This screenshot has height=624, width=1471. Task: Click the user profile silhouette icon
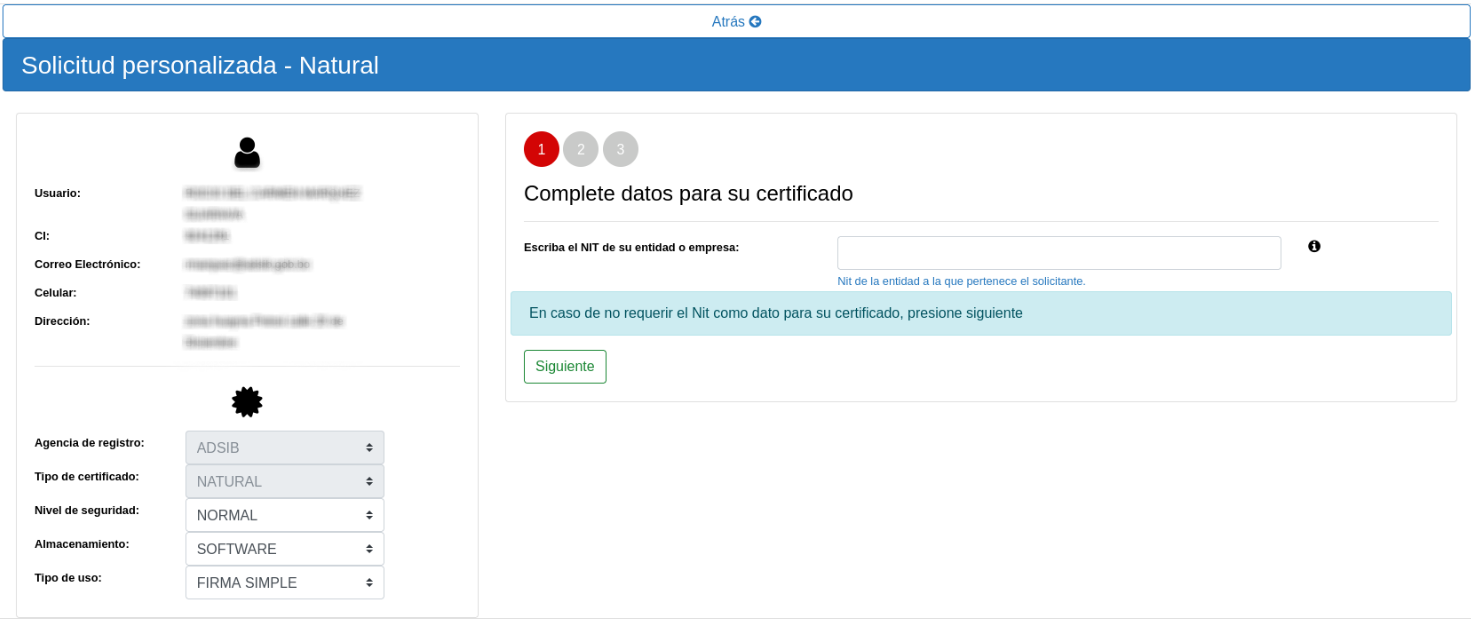tap(247, 153)
